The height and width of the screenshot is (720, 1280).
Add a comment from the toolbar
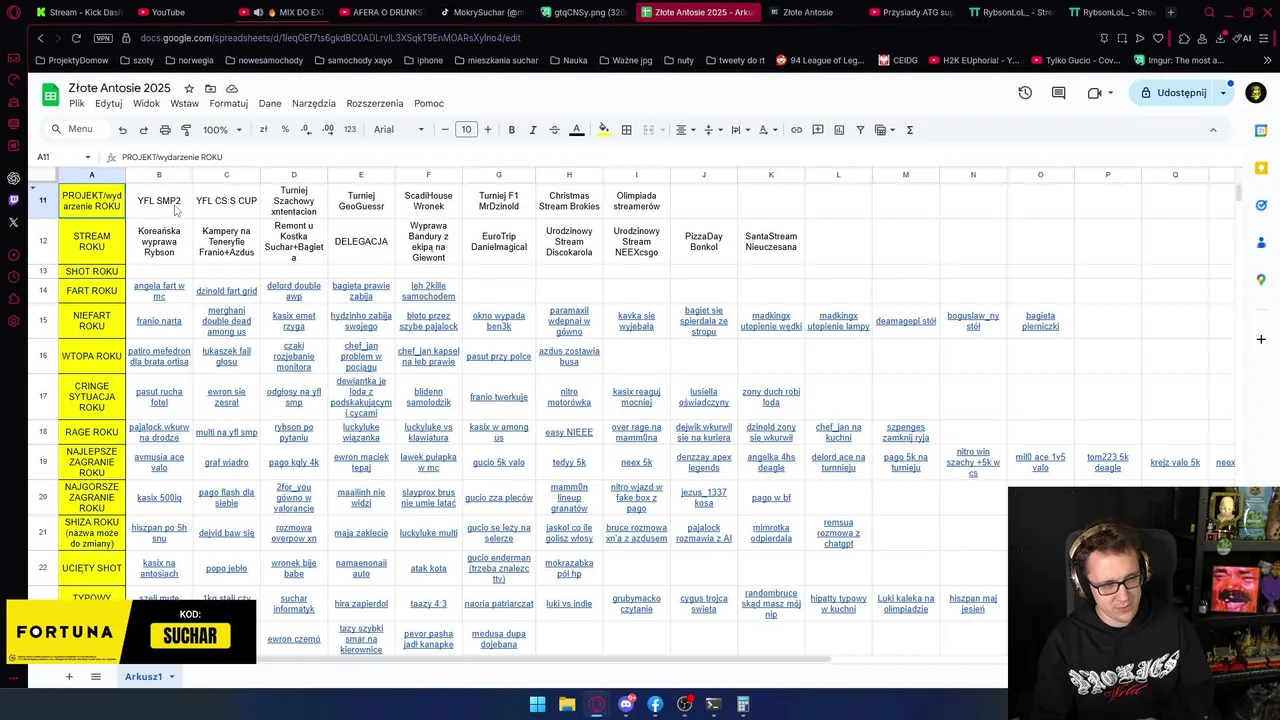click(x=817, y=130)
